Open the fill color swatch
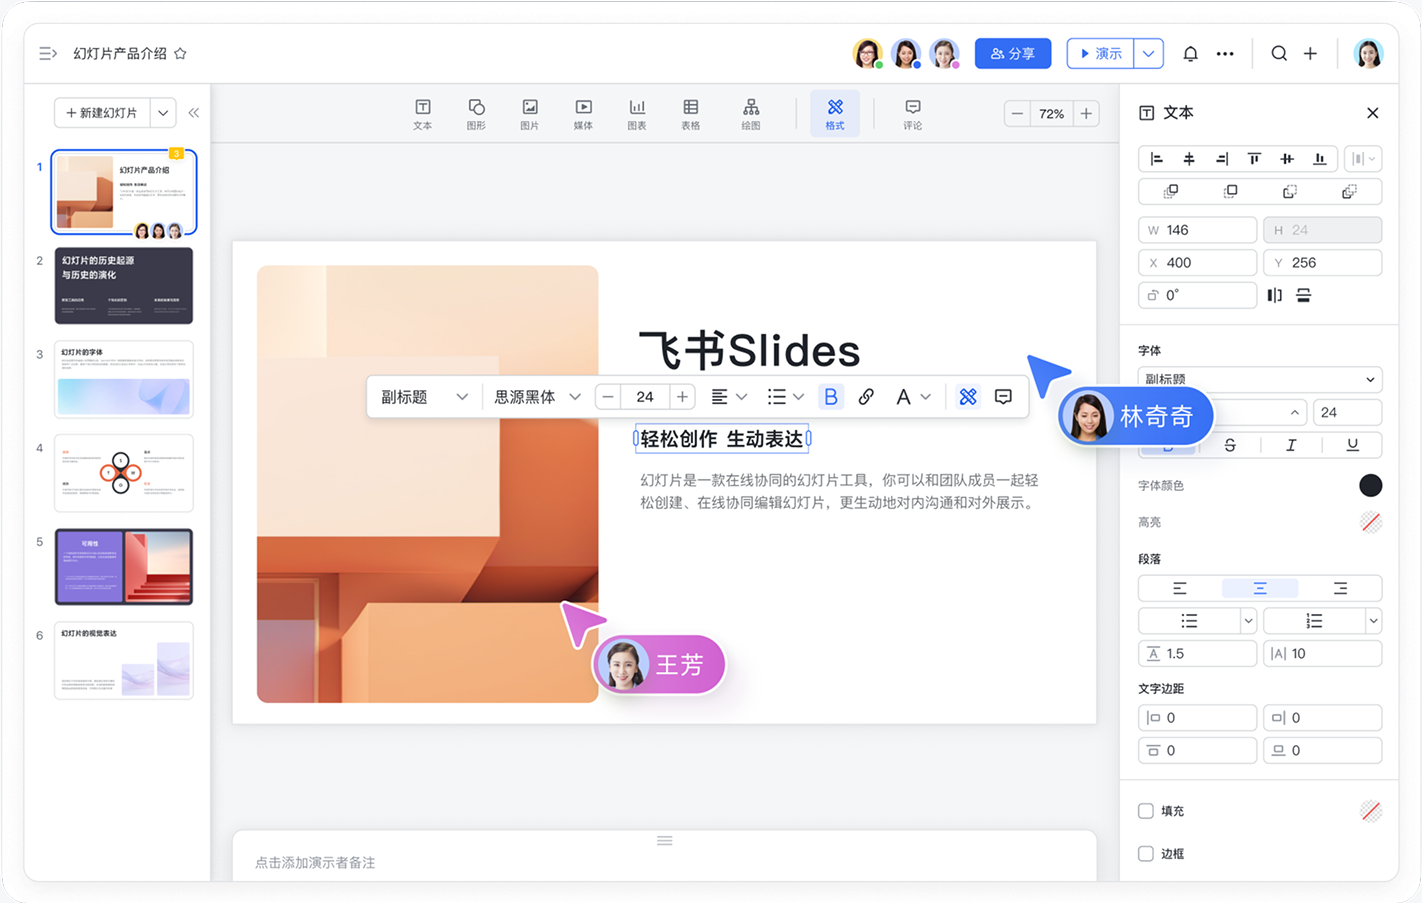Screen dimensions: 1422x903 (1371, 811)
